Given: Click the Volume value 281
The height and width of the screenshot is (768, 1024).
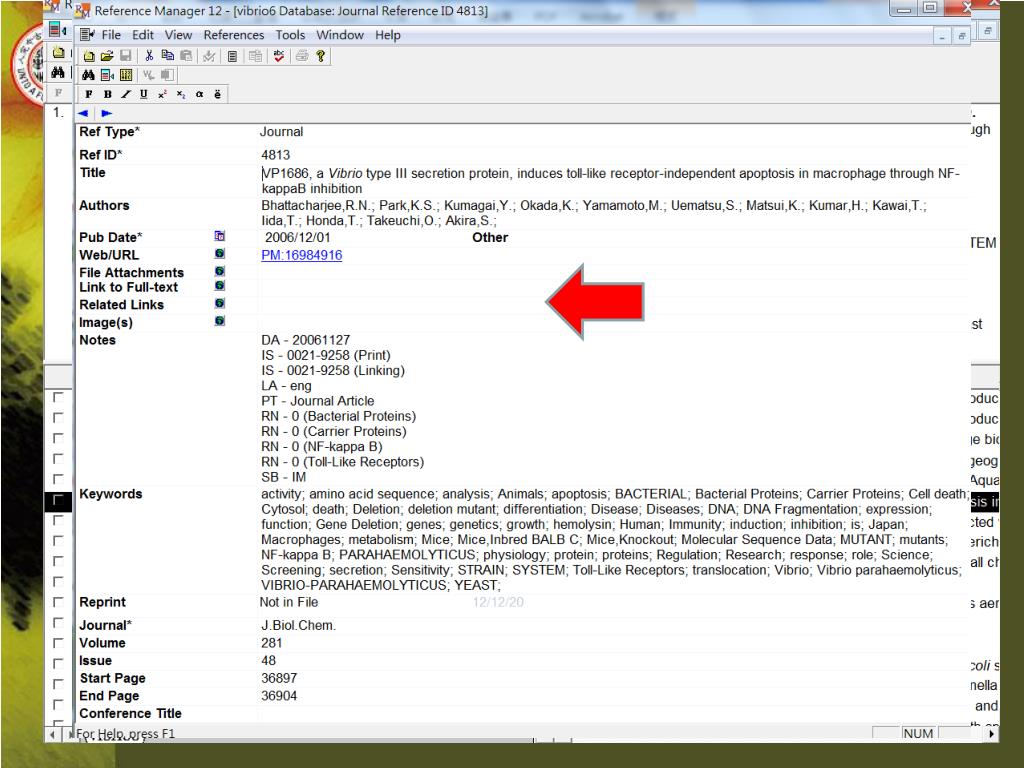Looking at the screenshot, I should [272, 643].
